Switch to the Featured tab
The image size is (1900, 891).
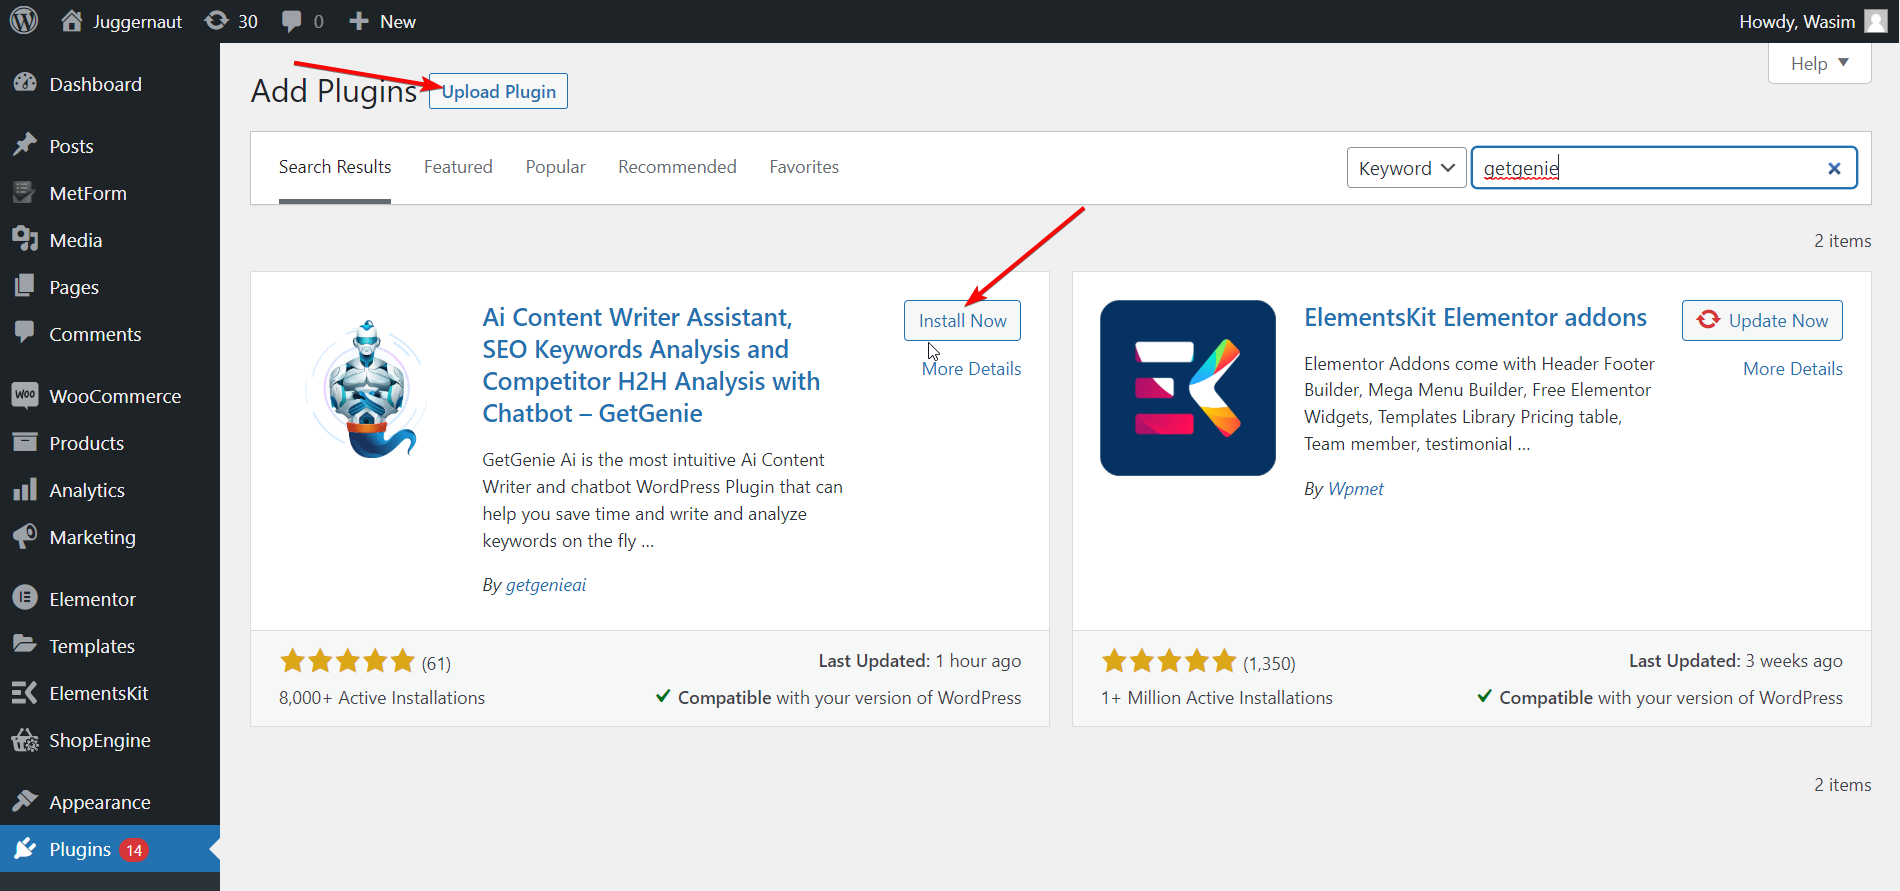(458, 167)
